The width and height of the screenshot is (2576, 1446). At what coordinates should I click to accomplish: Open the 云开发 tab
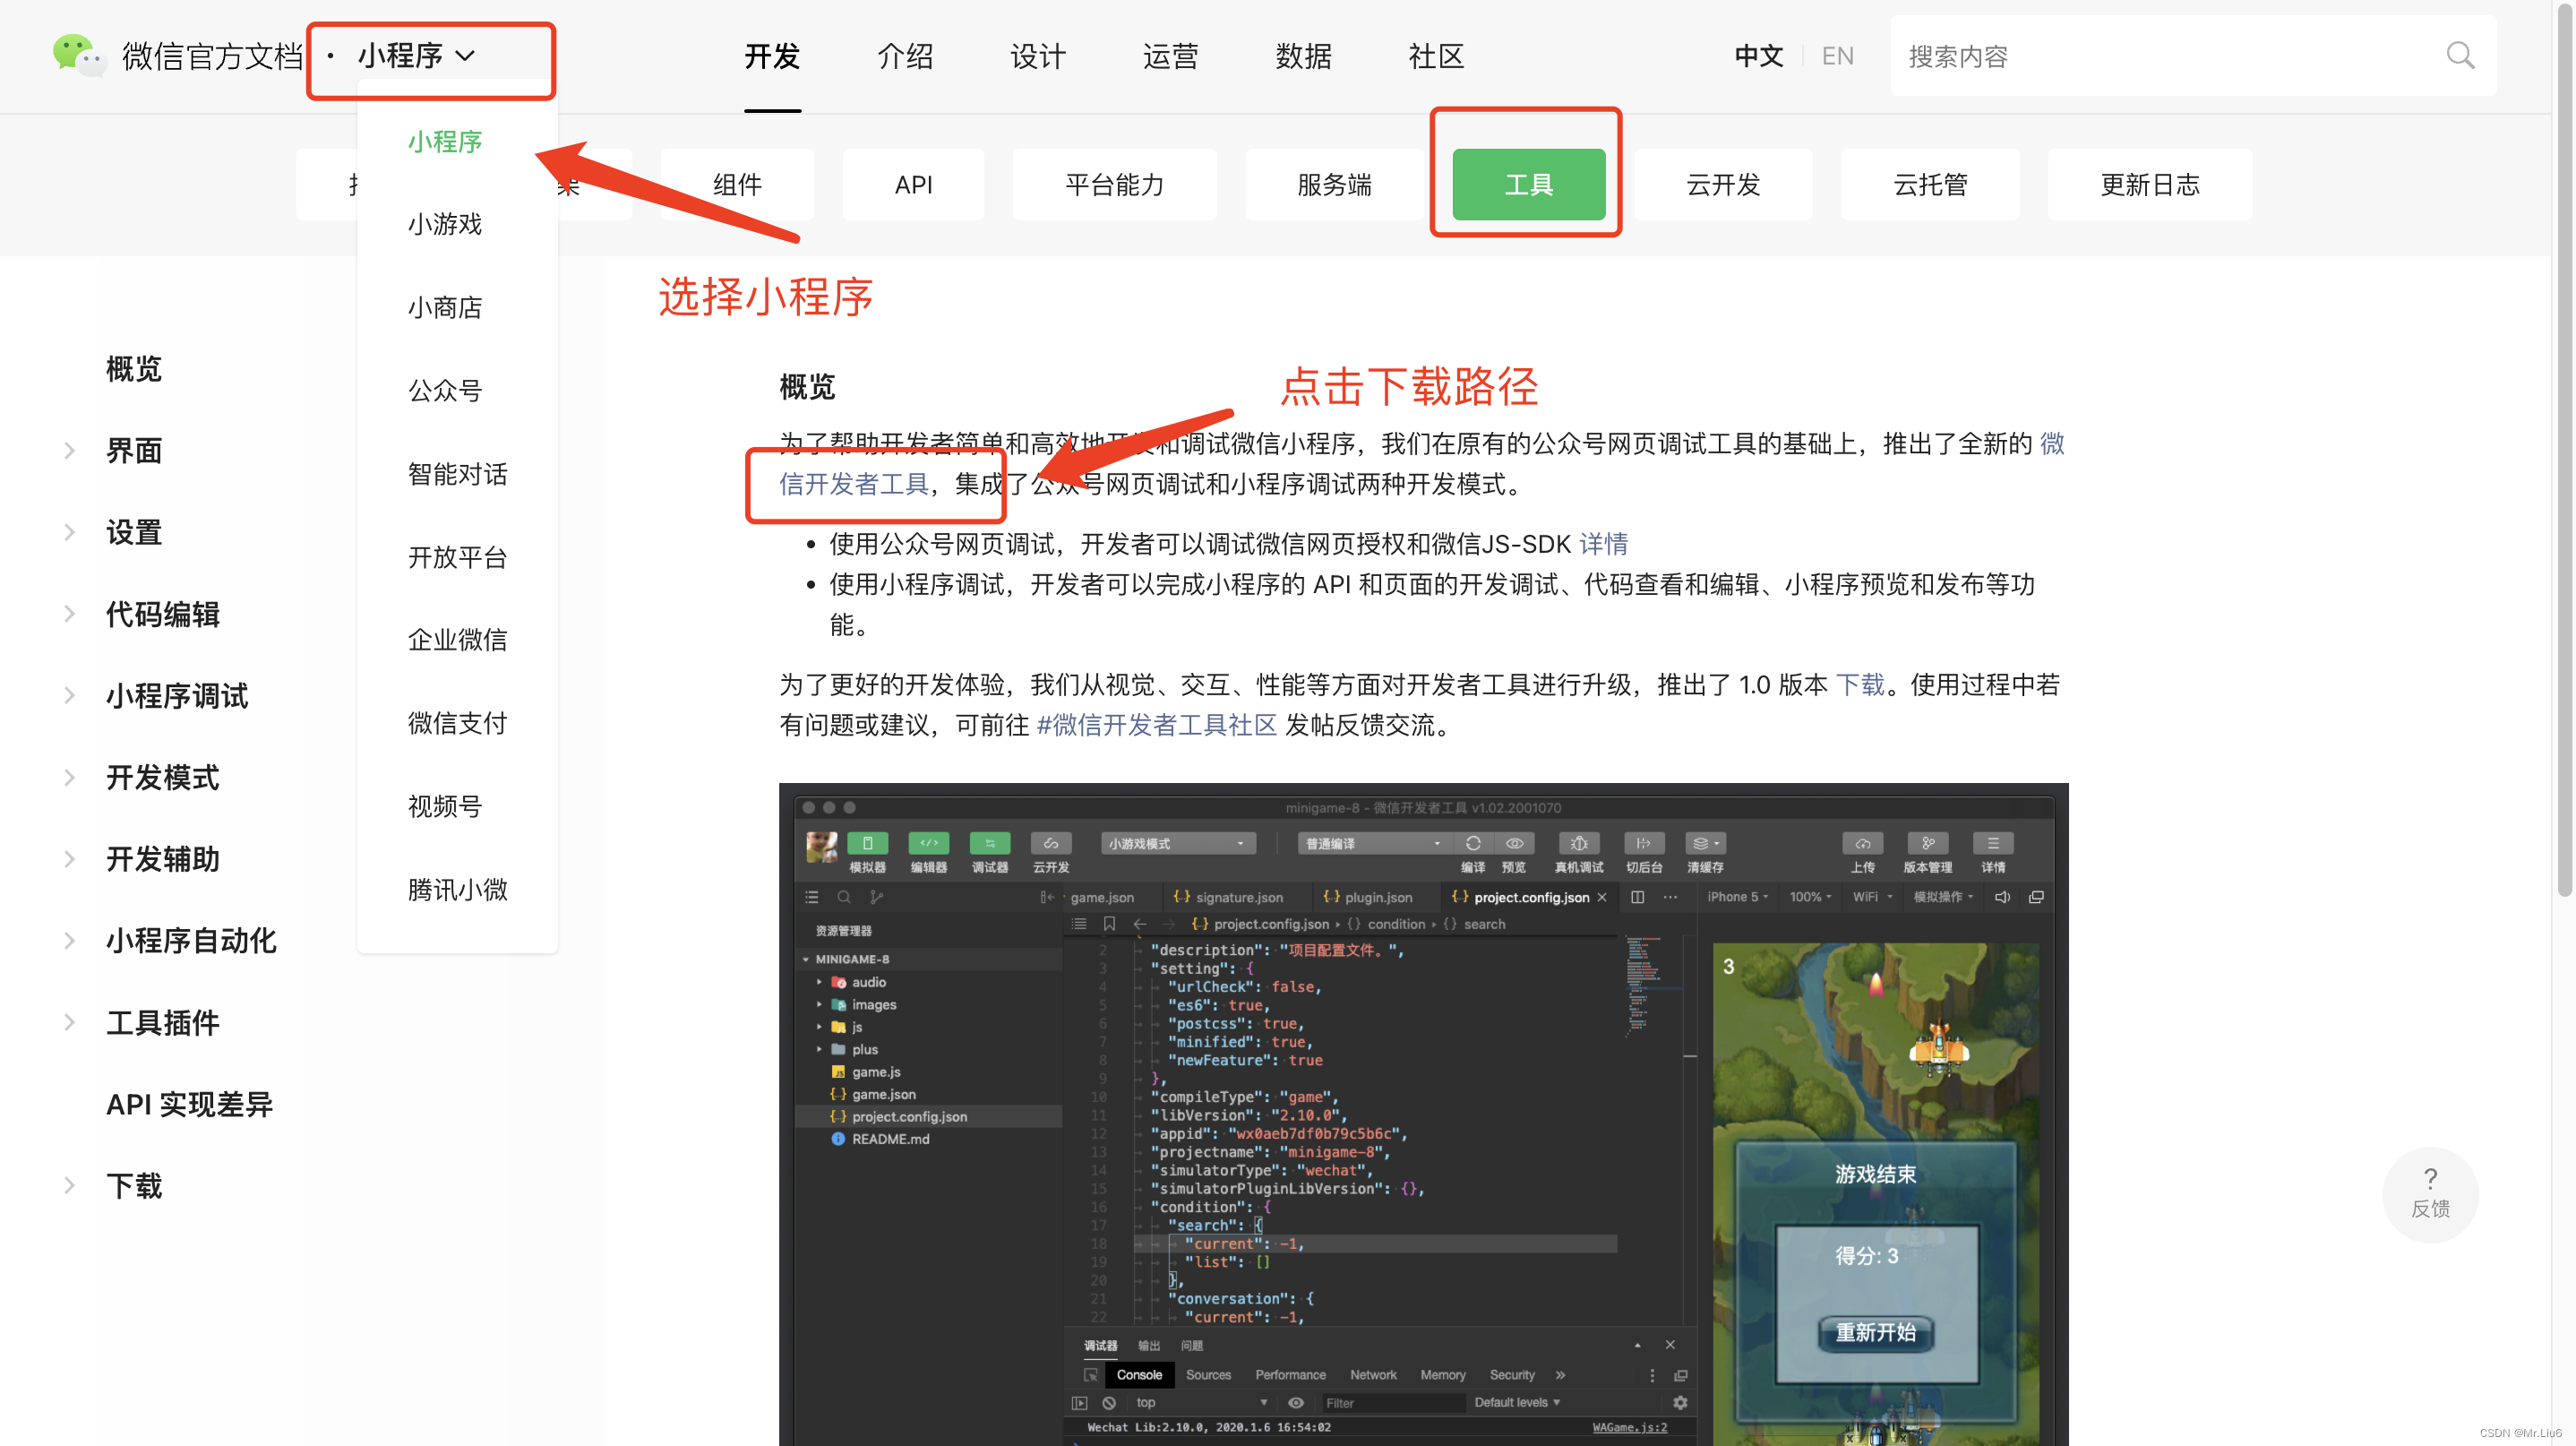[1722, 185]
